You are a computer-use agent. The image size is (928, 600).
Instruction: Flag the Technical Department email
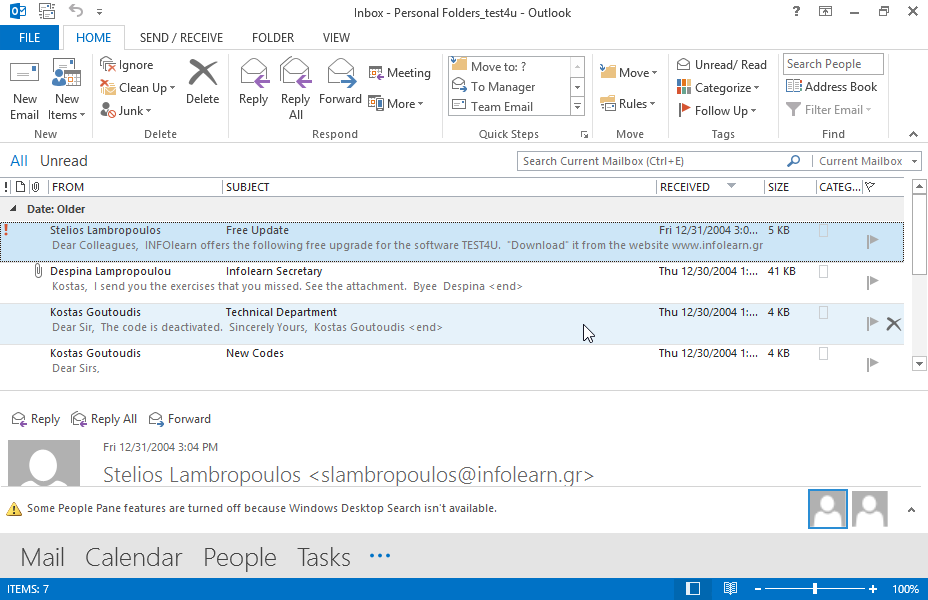click(x=872, y=323)
